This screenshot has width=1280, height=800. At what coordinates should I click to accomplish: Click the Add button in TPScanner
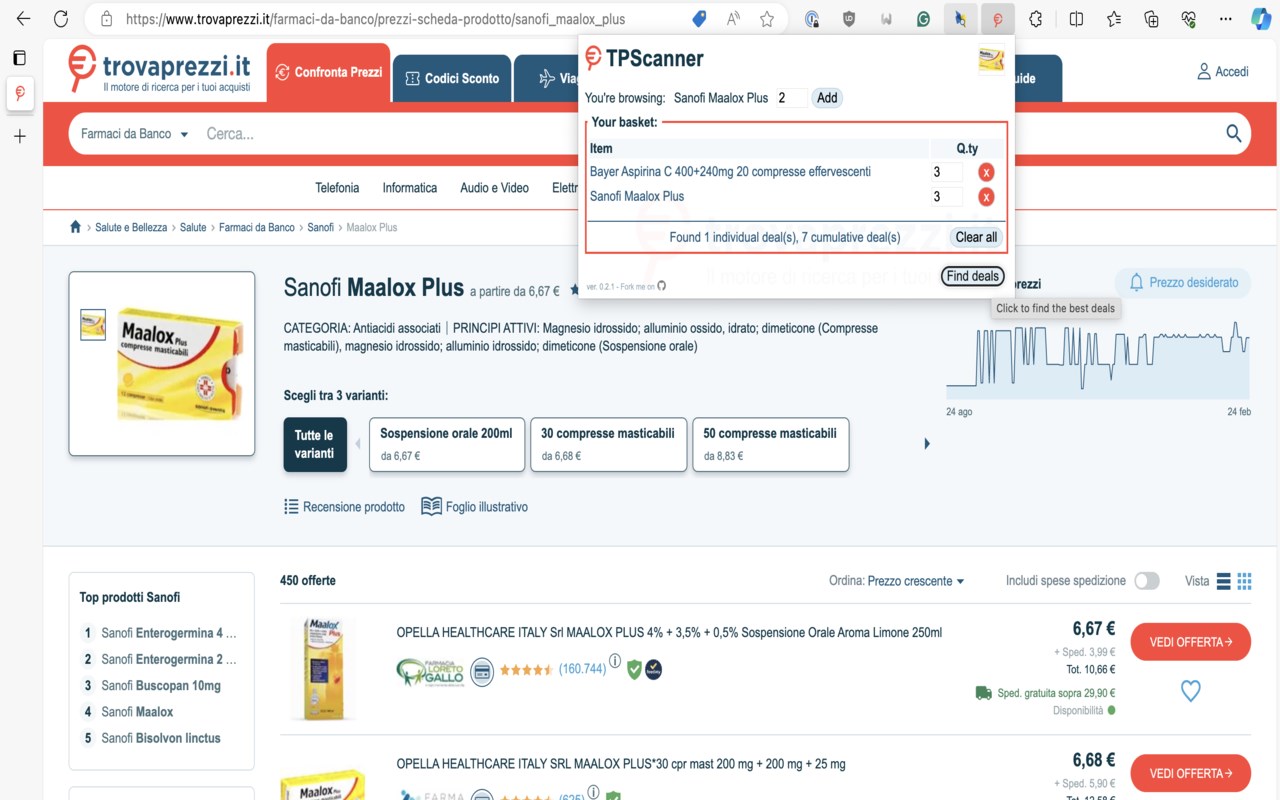pos(827,98)
